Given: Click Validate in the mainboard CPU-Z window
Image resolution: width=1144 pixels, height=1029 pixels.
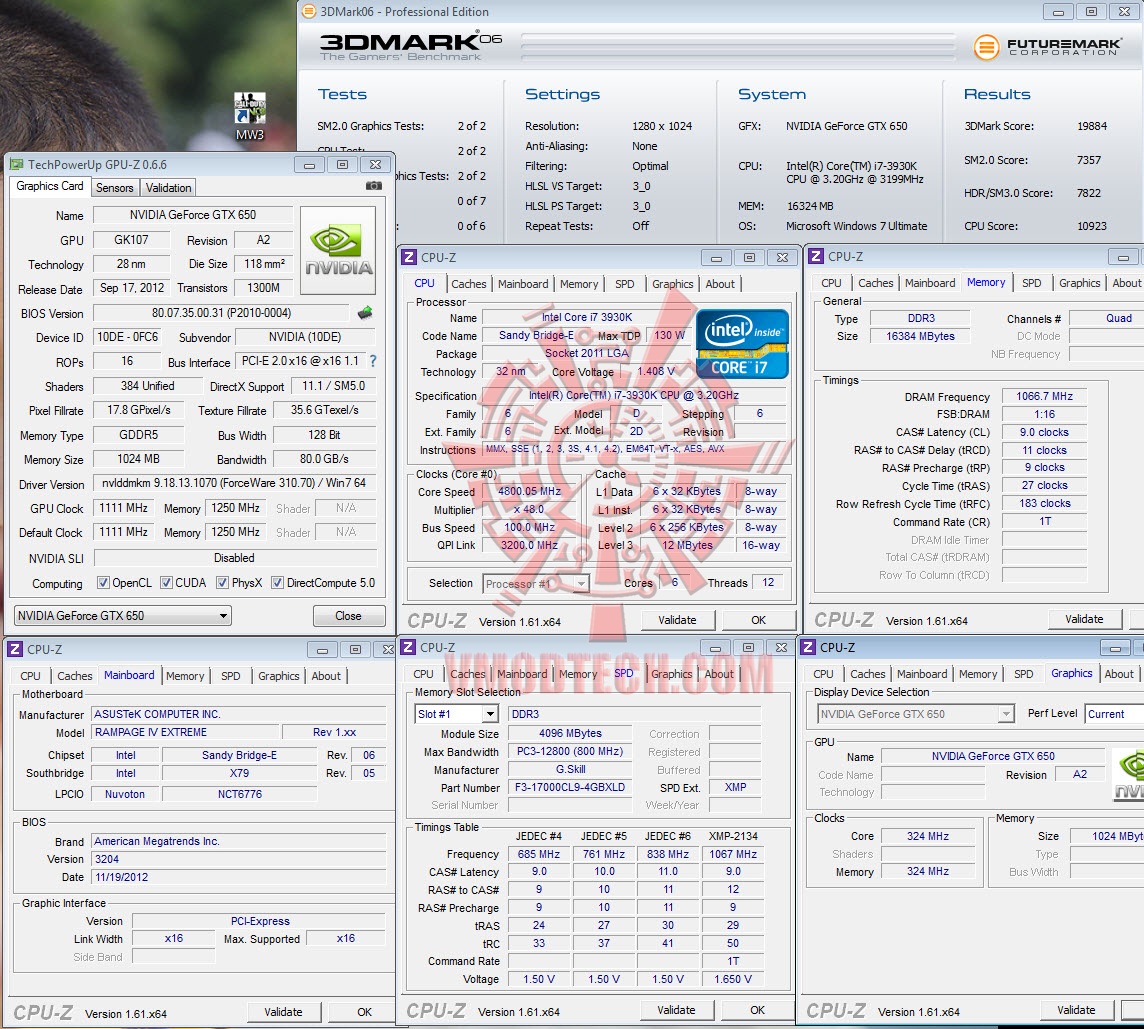Looking at the screenshot, I should [283, 1011].
